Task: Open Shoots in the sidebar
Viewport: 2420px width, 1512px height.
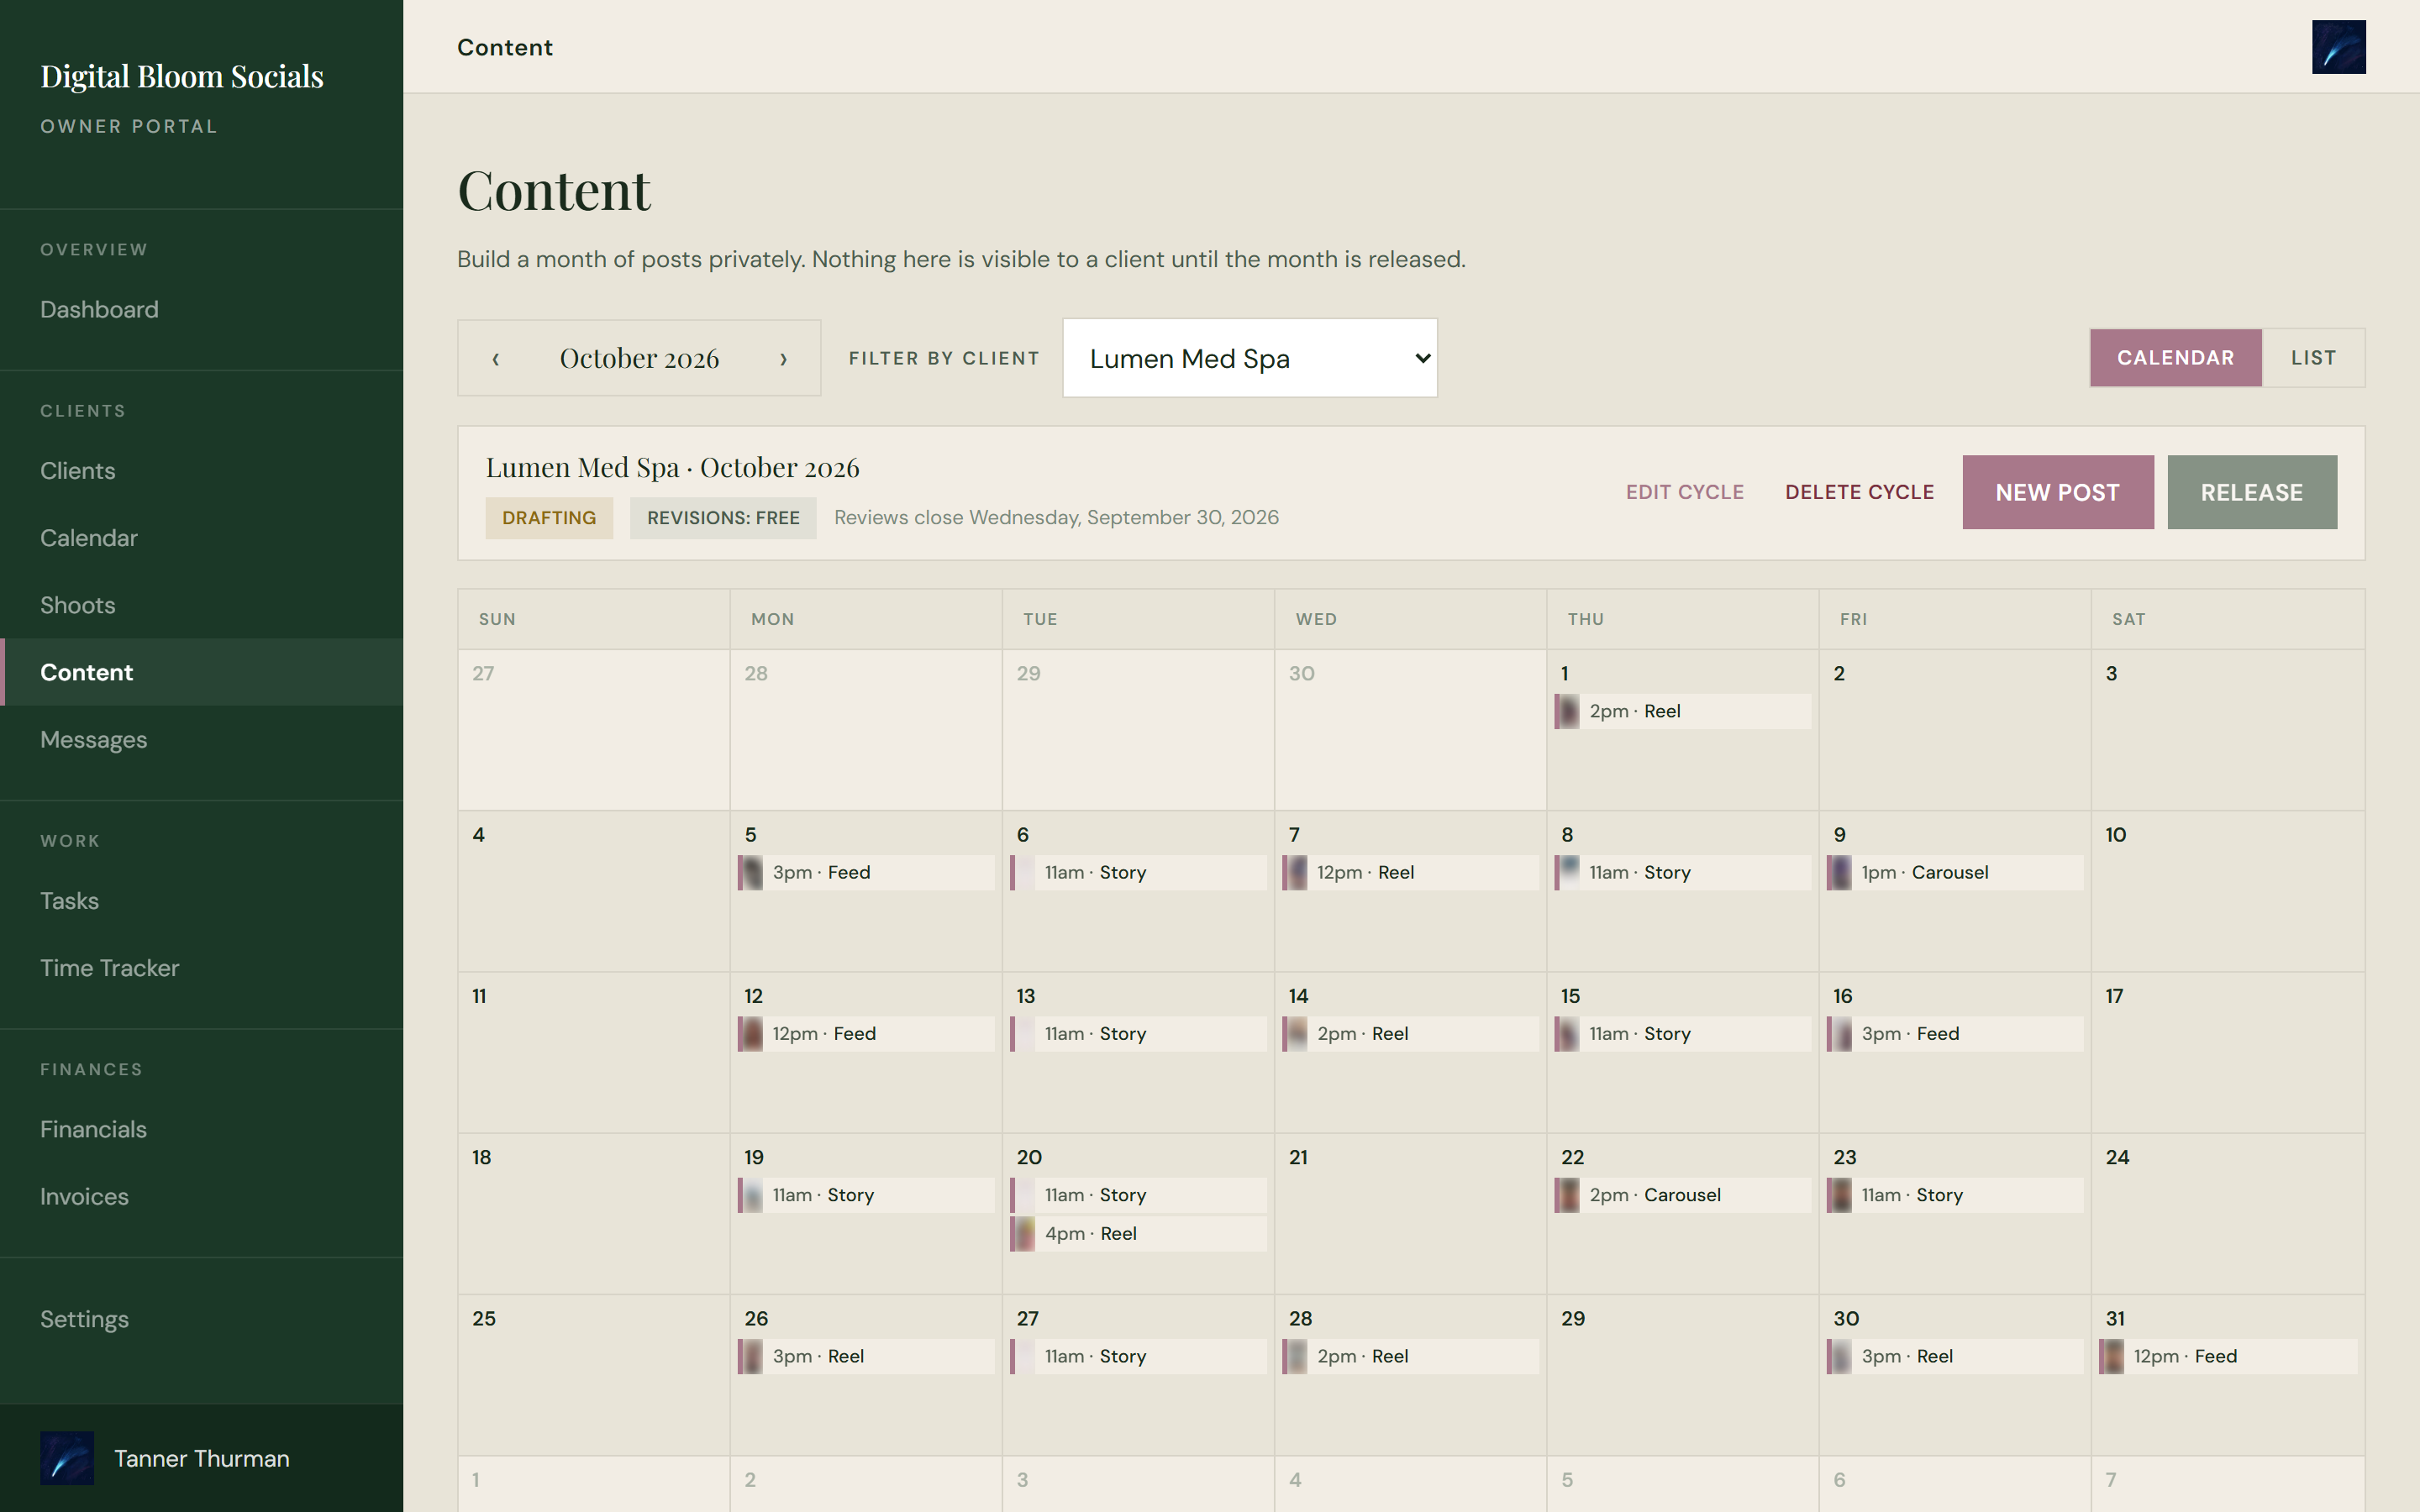Action: point(201,605)
